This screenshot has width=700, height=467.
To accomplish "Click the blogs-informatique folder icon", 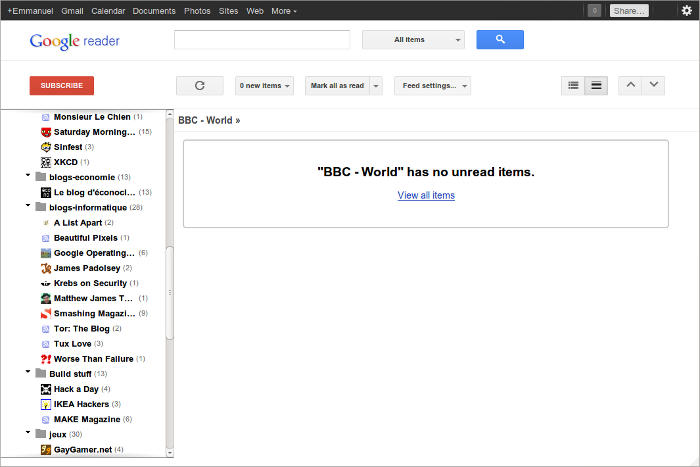I will click(41, 207).
